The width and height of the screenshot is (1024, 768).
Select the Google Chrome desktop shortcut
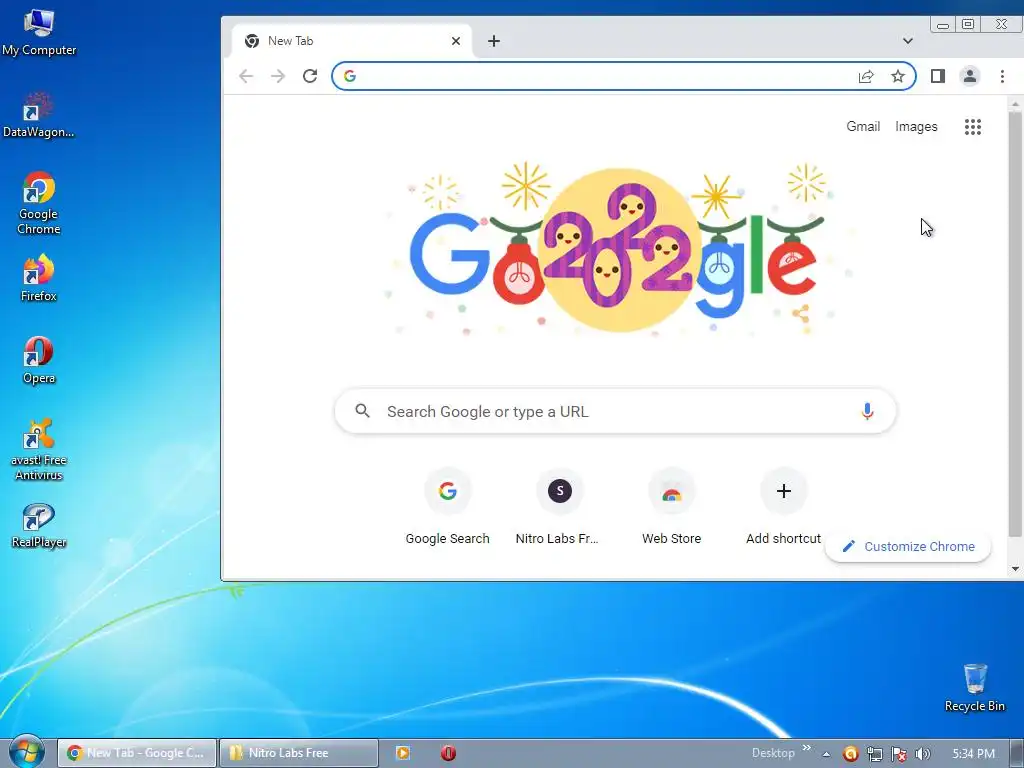pos(39,204)
